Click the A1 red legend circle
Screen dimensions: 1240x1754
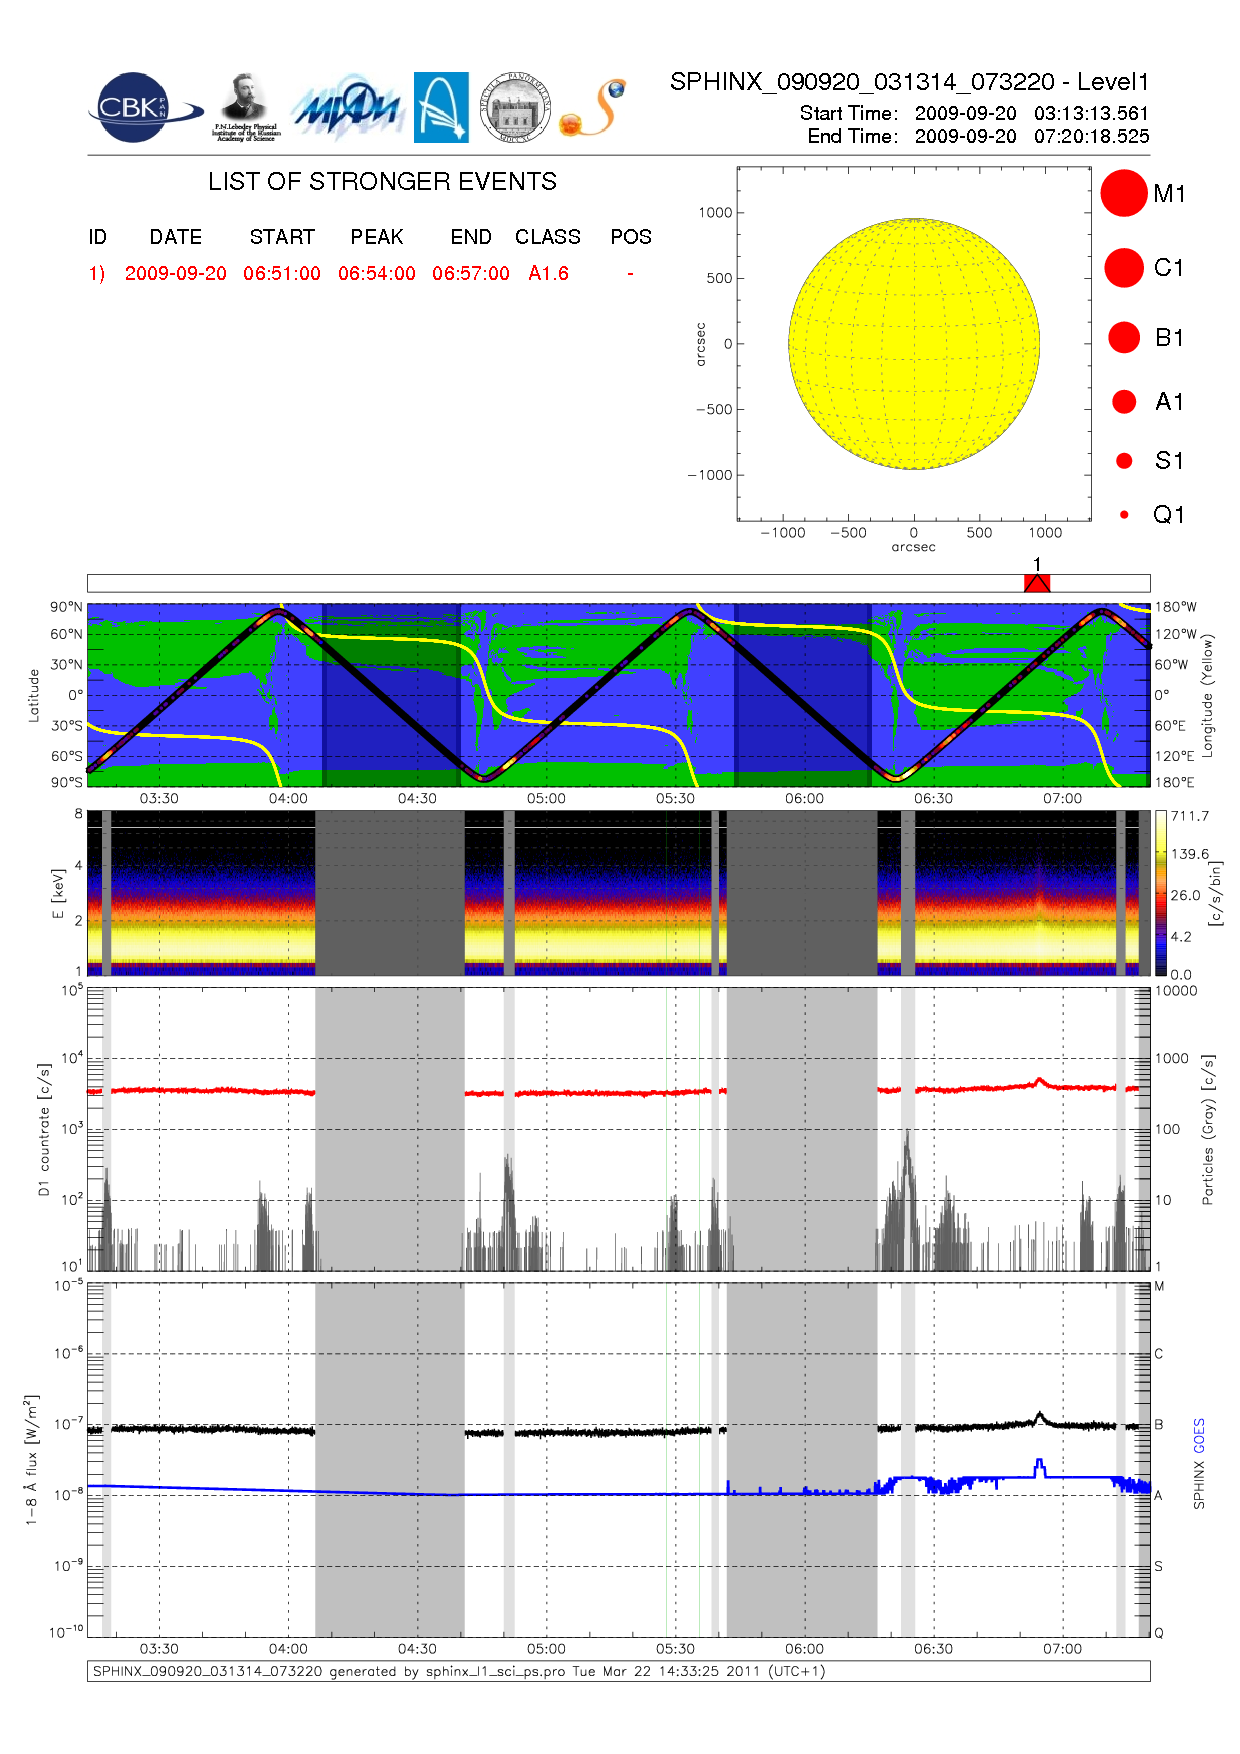[x=1124, y=402]
